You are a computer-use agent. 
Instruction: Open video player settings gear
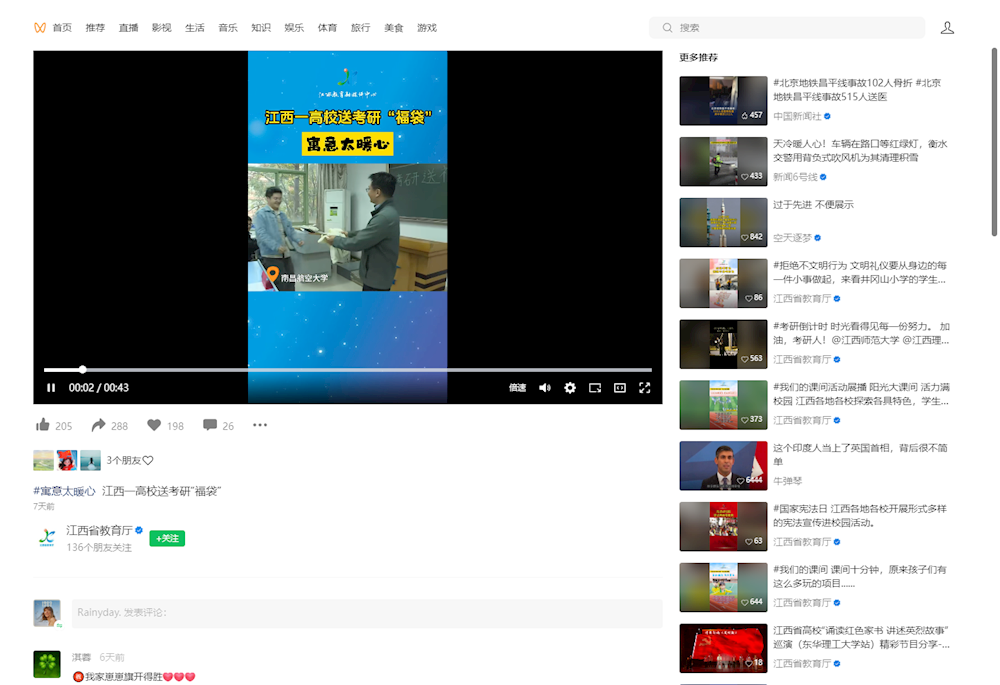pyautogui.click(x=570, y=388)
